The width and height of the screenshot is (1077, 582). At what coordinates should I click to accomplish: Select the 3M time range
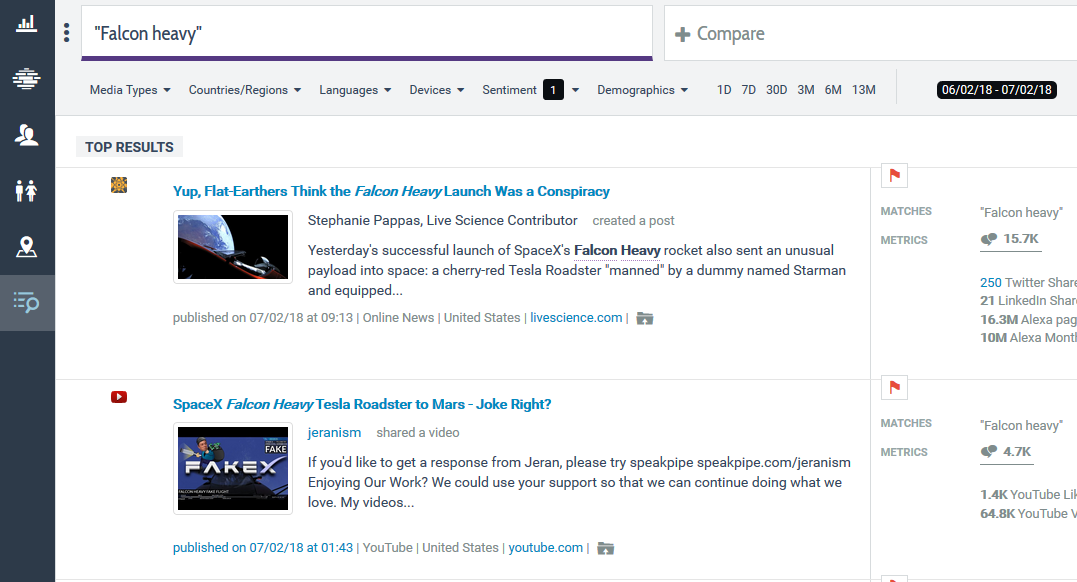point(806,90)
